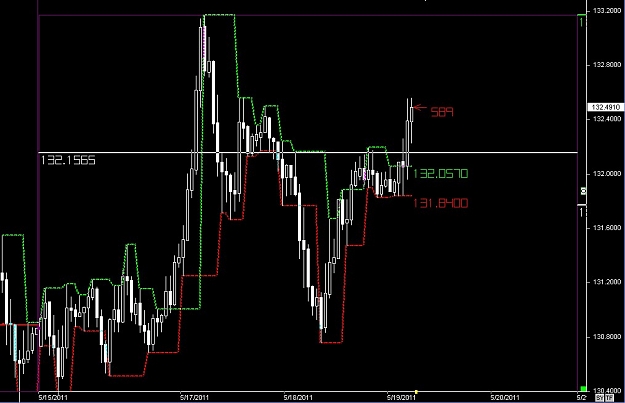Click the green 132.0570 value label
Viewport: 625px width, 403px height.
click(x=440, y=173)
